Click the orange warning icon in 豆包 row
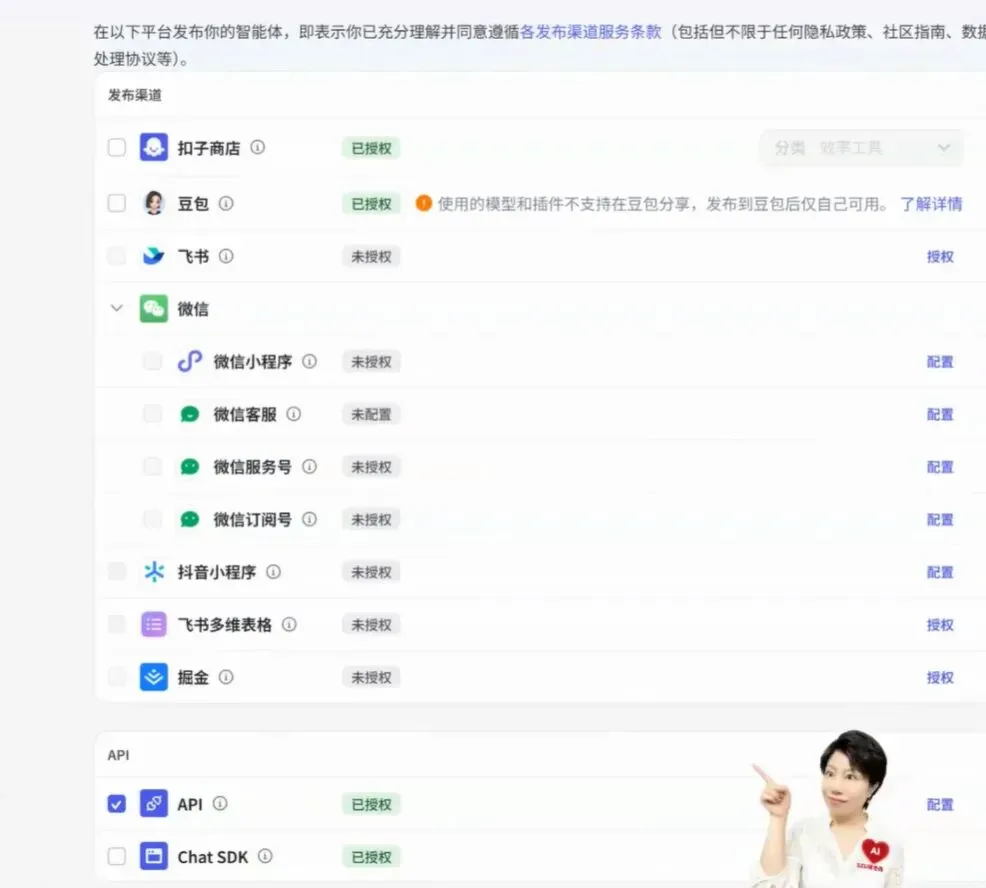Viewport: 986px width, 888px height. [424, 203]
